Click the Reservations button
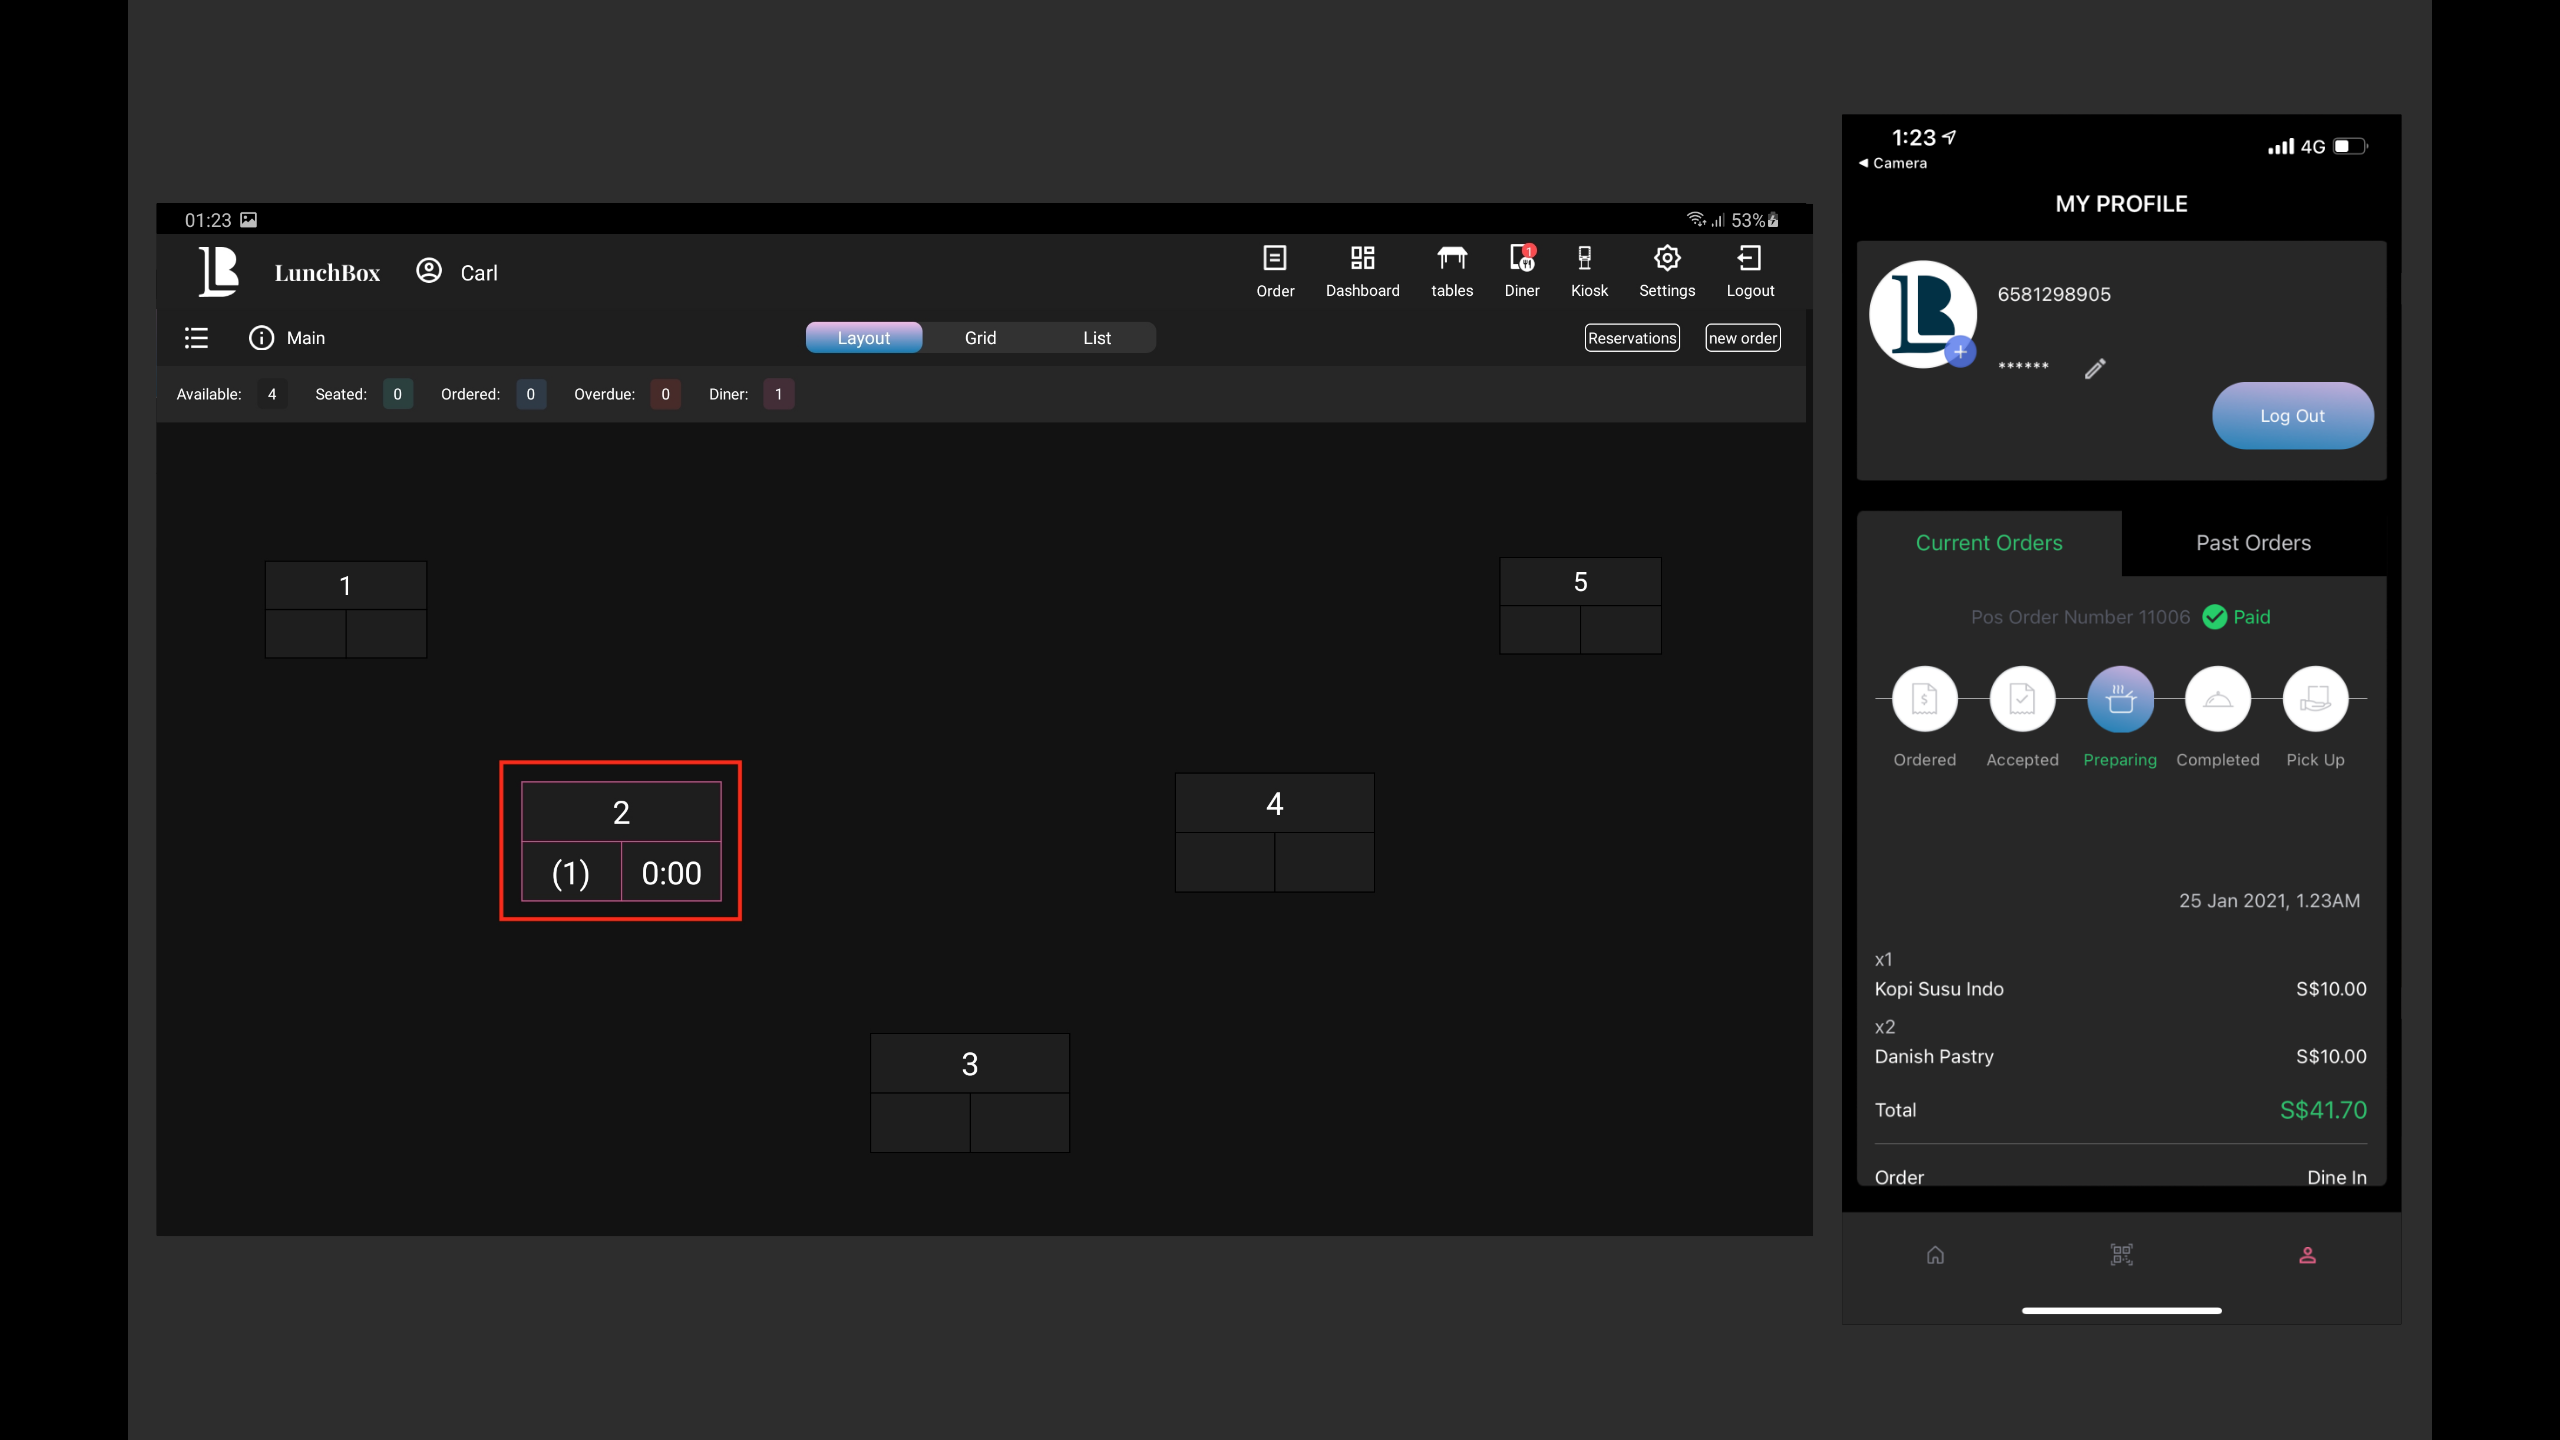Viewport: 2560px width, 1440px height. point(1631,338)
